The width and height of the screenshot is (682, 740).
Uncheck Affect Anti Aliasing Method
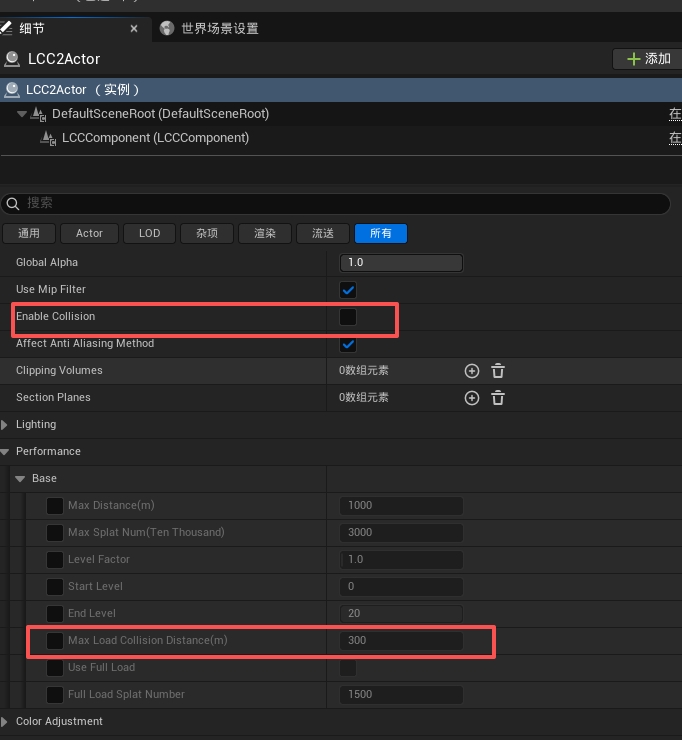coord(348,344)
